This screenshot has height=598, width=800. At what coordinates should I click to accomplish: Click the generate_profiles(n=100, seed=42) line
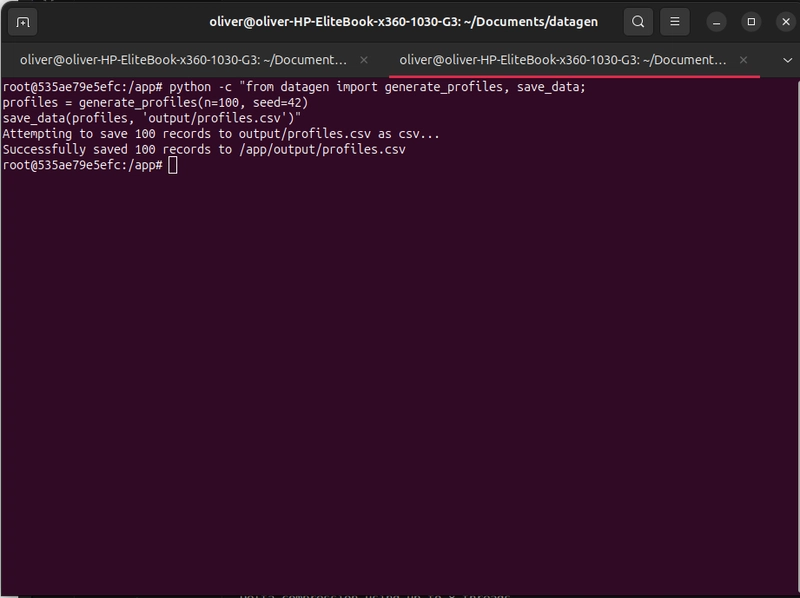155,102
